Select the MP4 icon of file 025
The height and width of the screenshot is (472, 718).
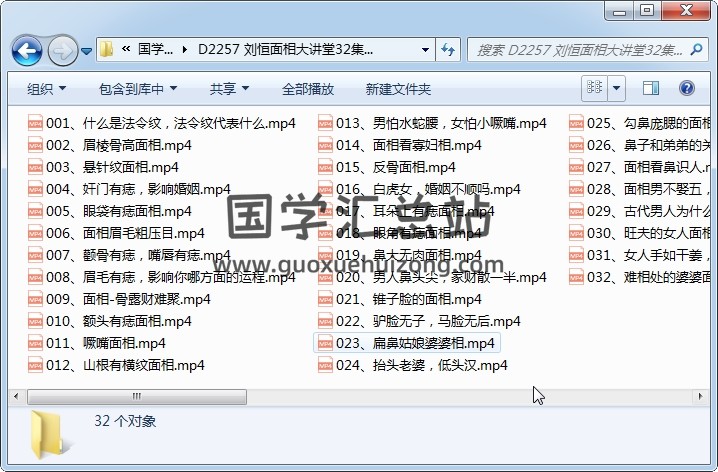[x=576, y=123]
